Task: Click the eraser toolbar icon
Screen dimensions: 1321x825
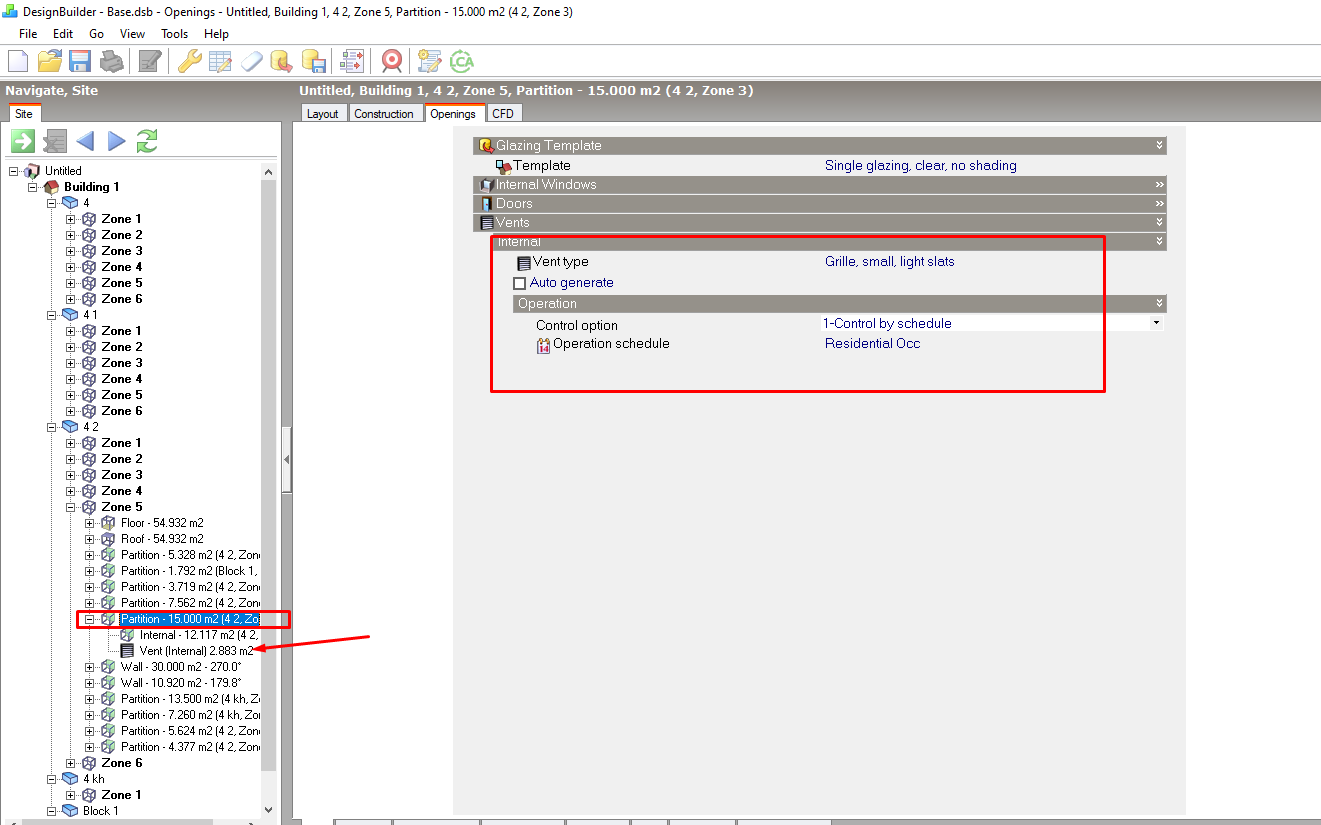Action: pyautogui.click(x=251, y=61)
